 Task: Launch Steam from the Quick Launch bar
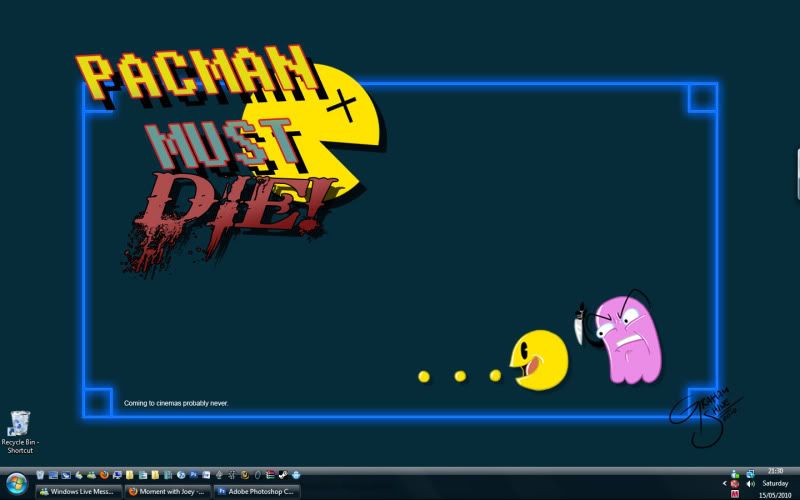point(283,475)
